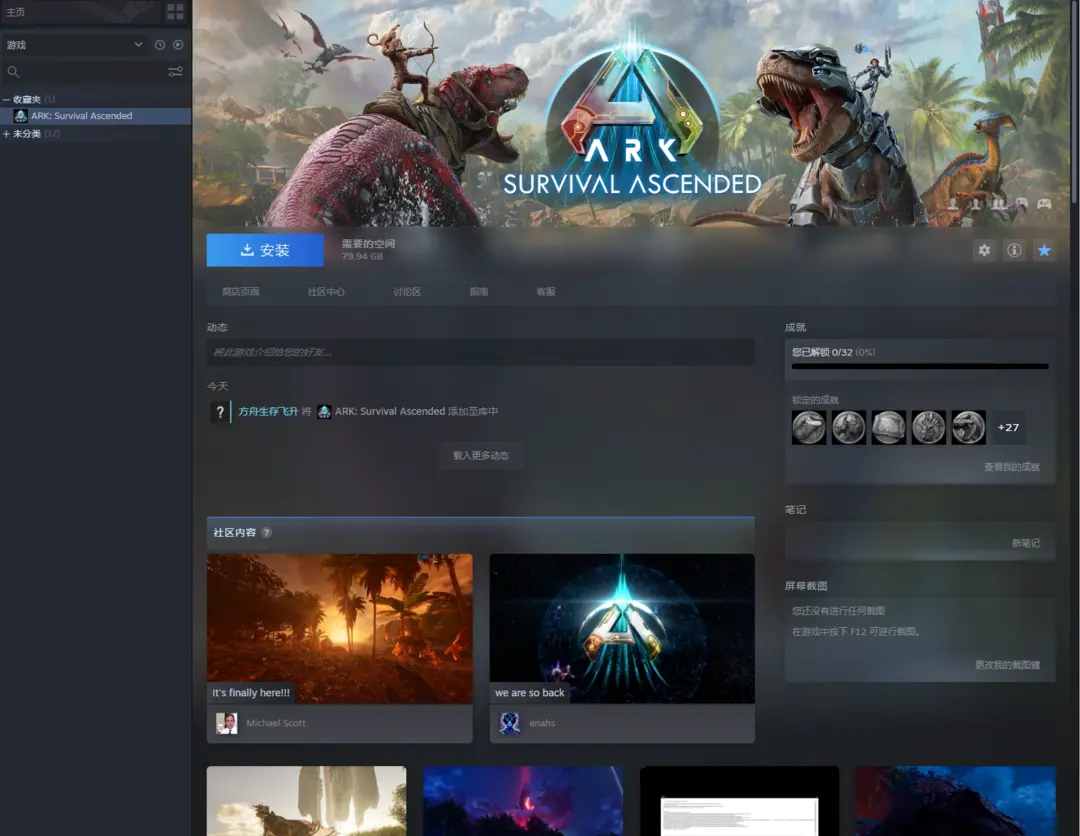Click the achievements progress bar
This screenshot has width=1080, height=836.
[920, 367]
